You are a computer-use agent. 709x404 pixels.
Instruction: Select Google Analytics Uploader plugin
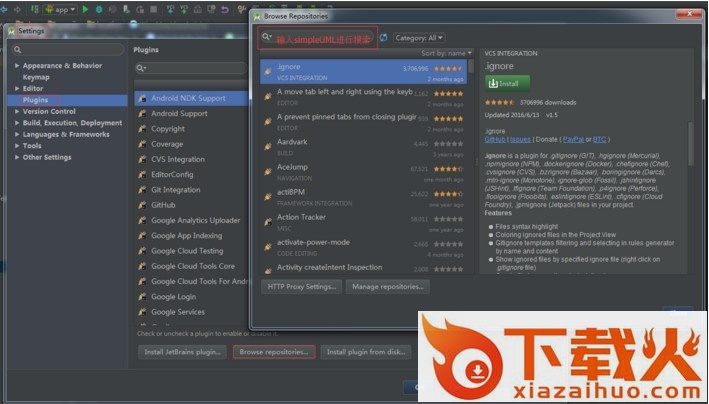click(x=192, y=220)
